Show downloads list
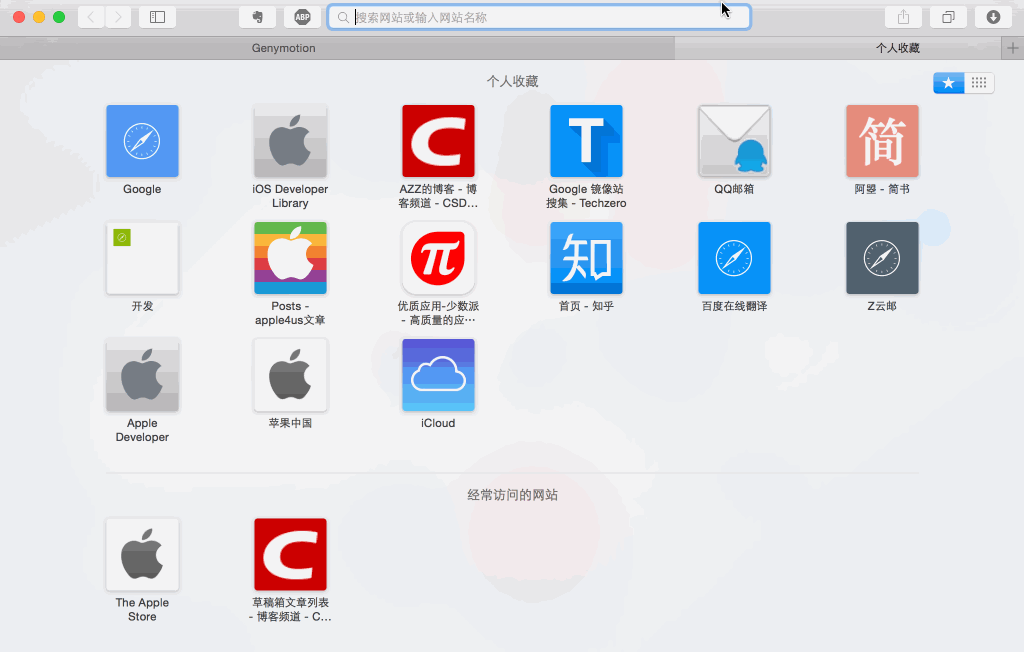Screen dimensions: 1024x652 993,17
